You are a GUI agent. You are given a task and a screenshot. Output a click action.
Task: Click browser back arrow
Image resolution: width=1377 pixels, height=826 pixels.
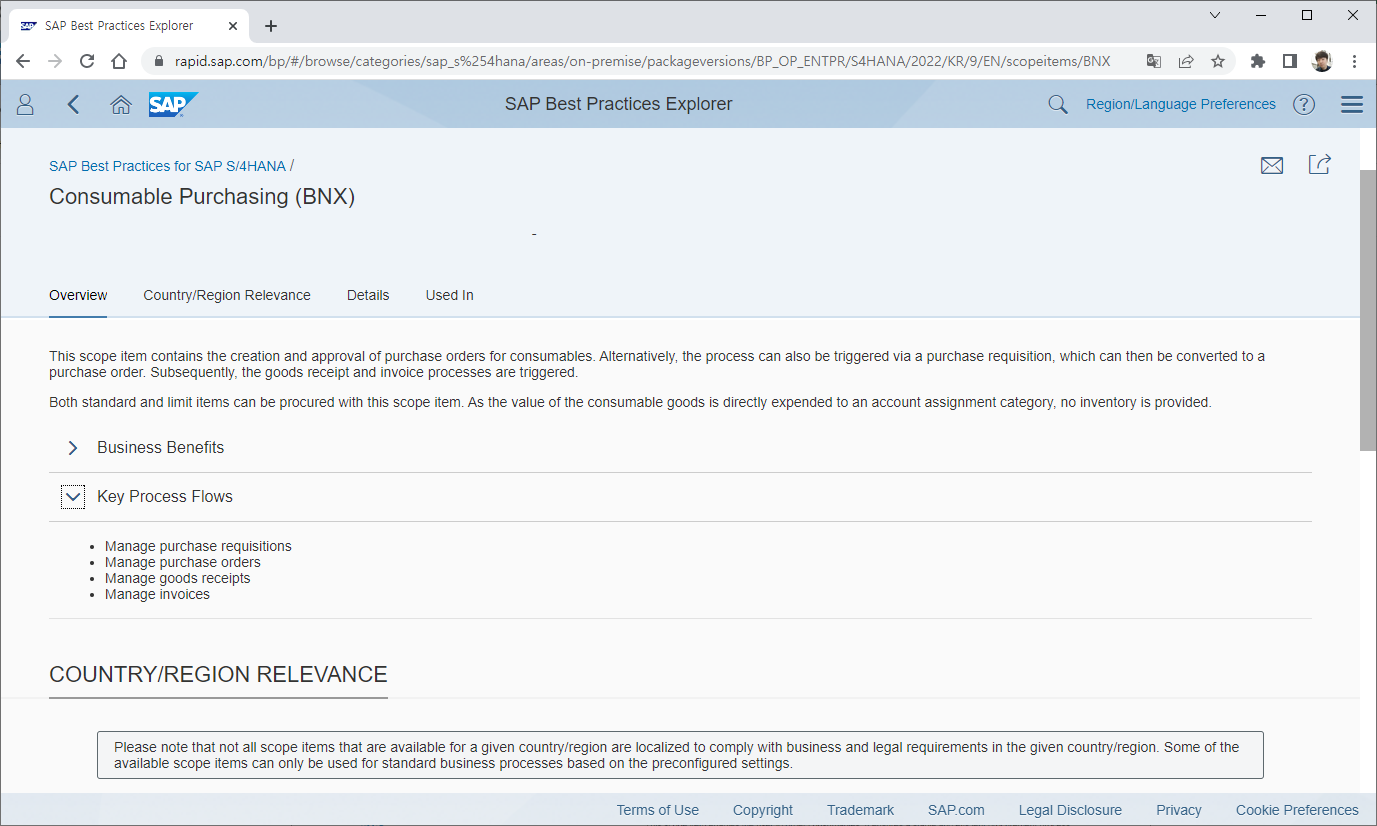click(x=23, y=61)
